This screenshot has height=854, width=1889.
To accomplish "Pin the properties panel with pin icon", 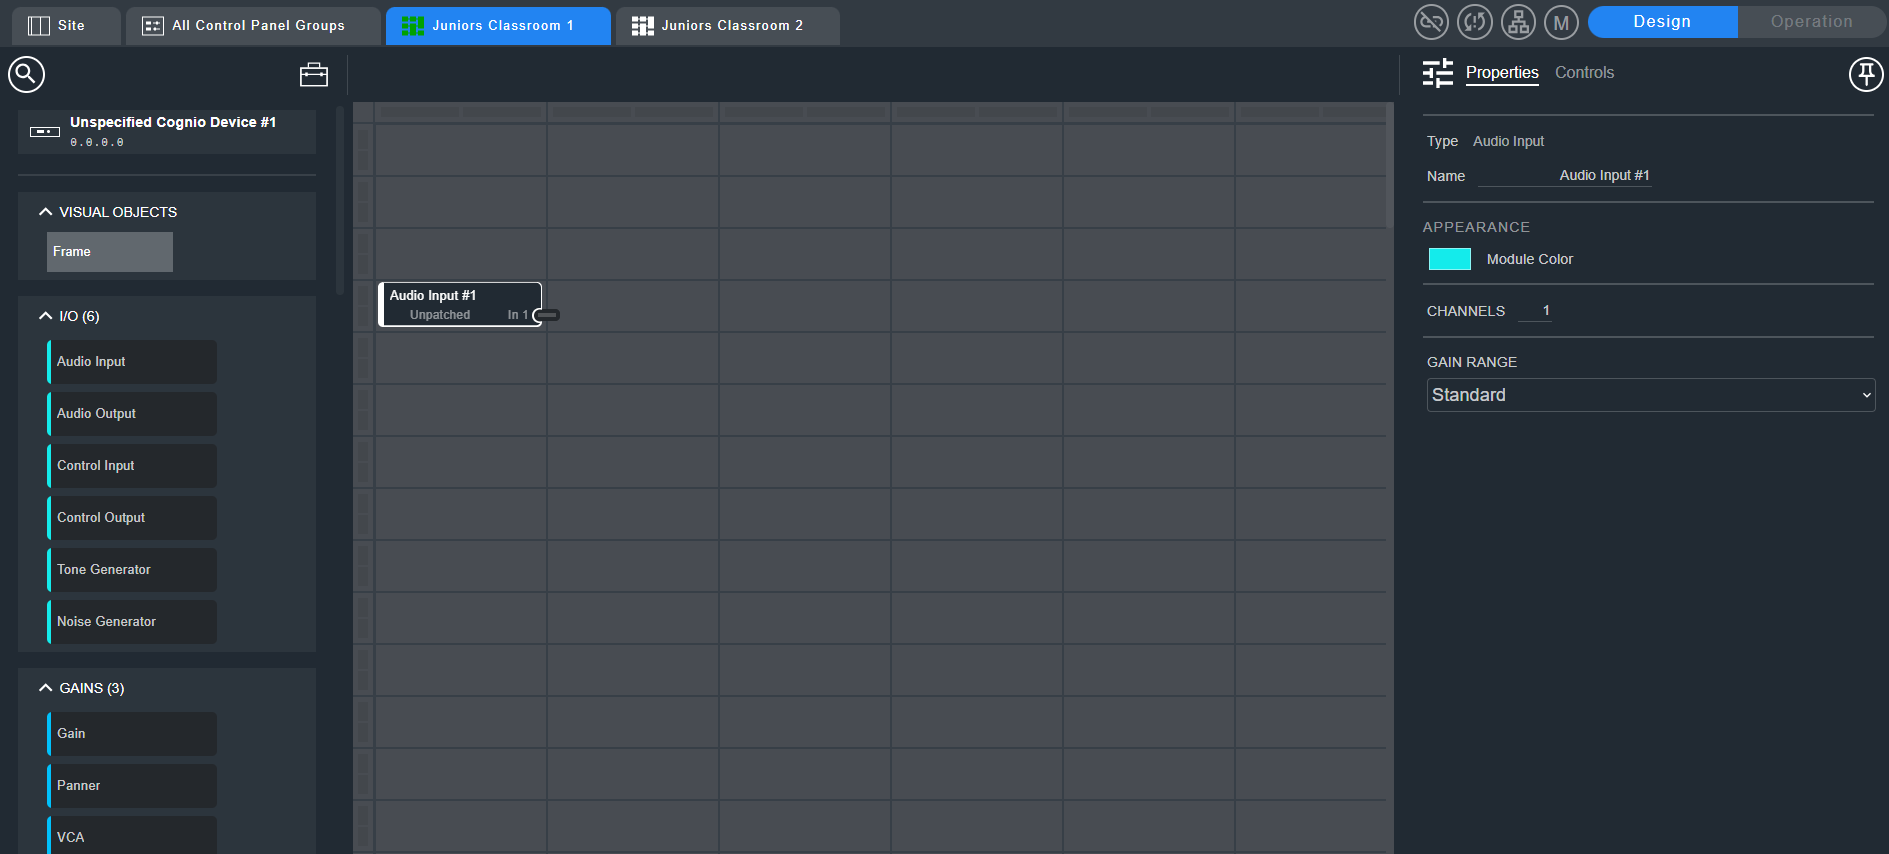I will (1866, 74).
